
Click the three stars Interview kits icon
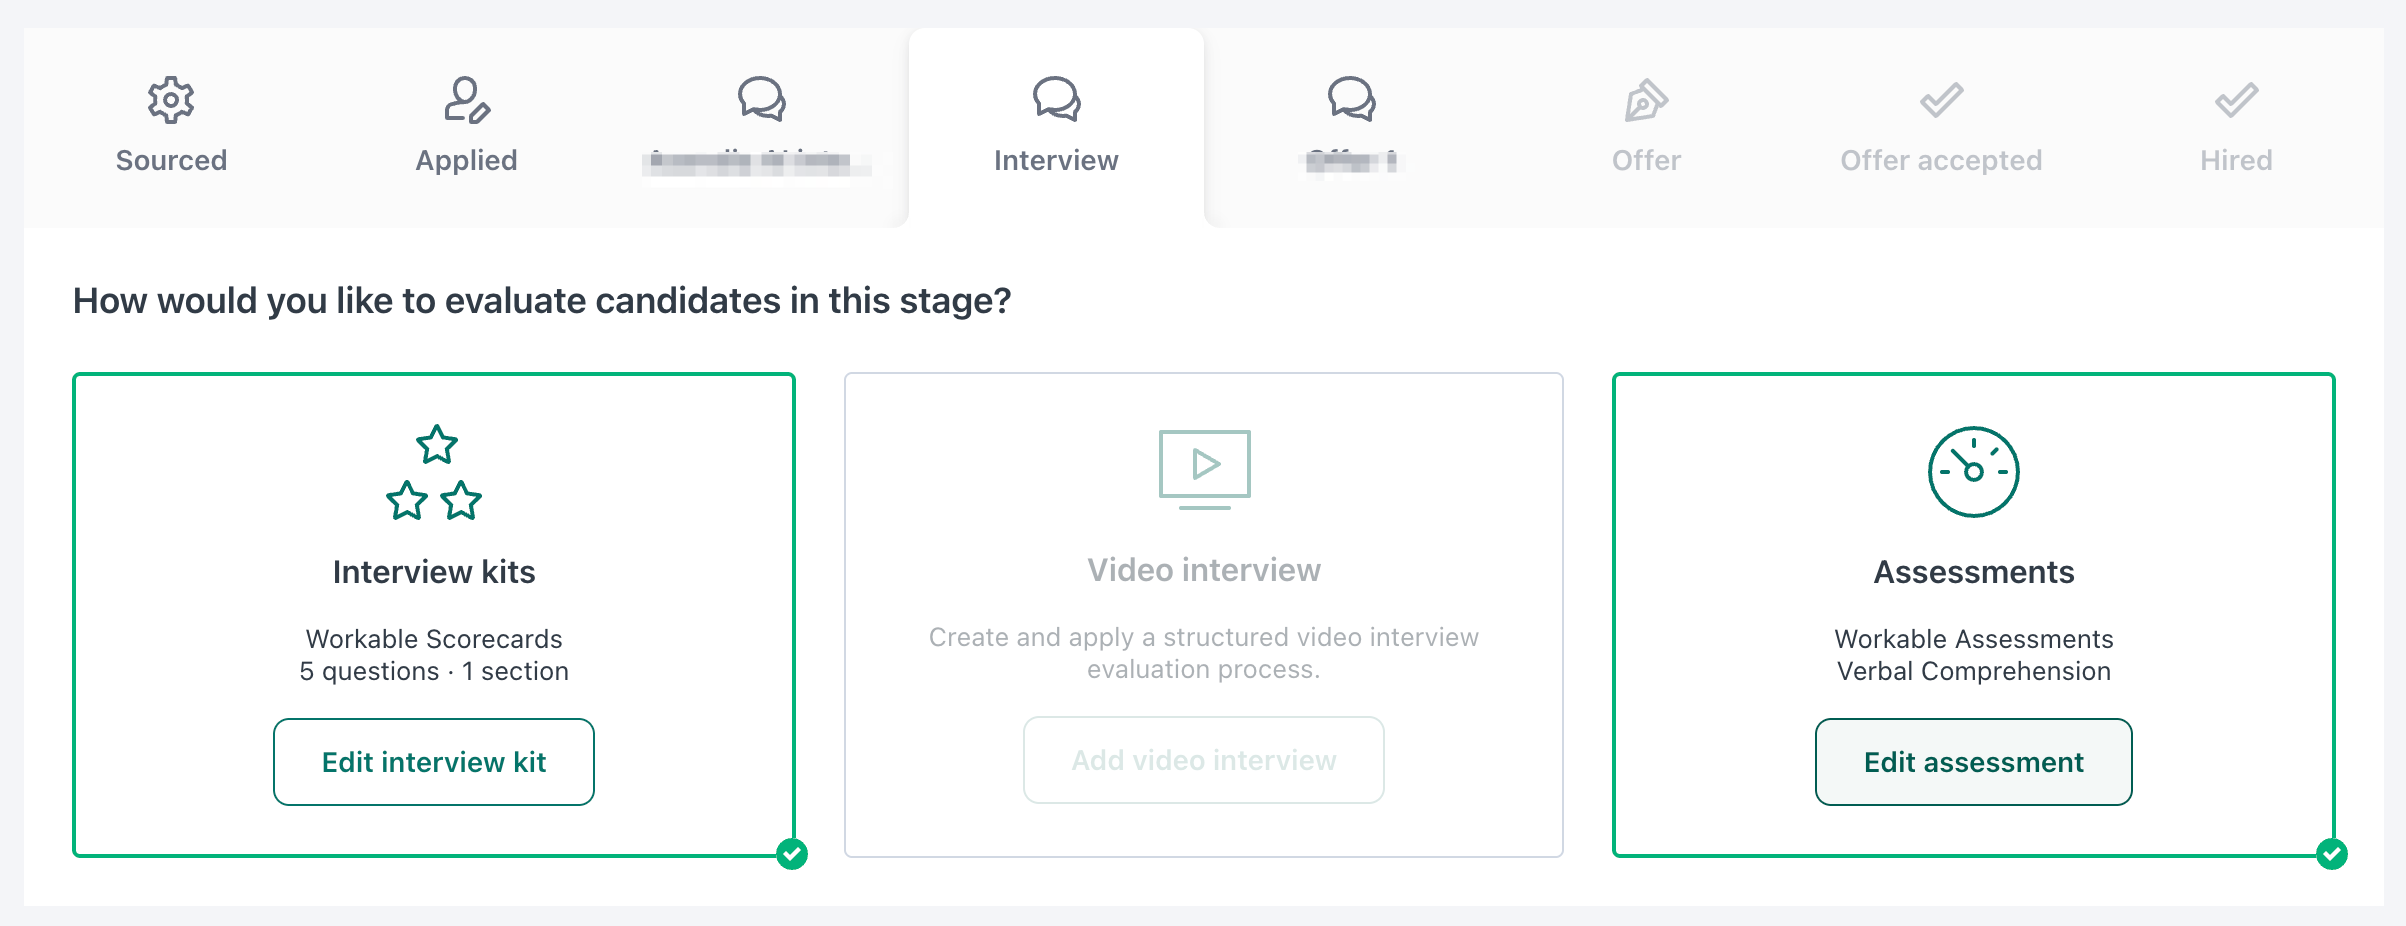click(x=434, y=473)
